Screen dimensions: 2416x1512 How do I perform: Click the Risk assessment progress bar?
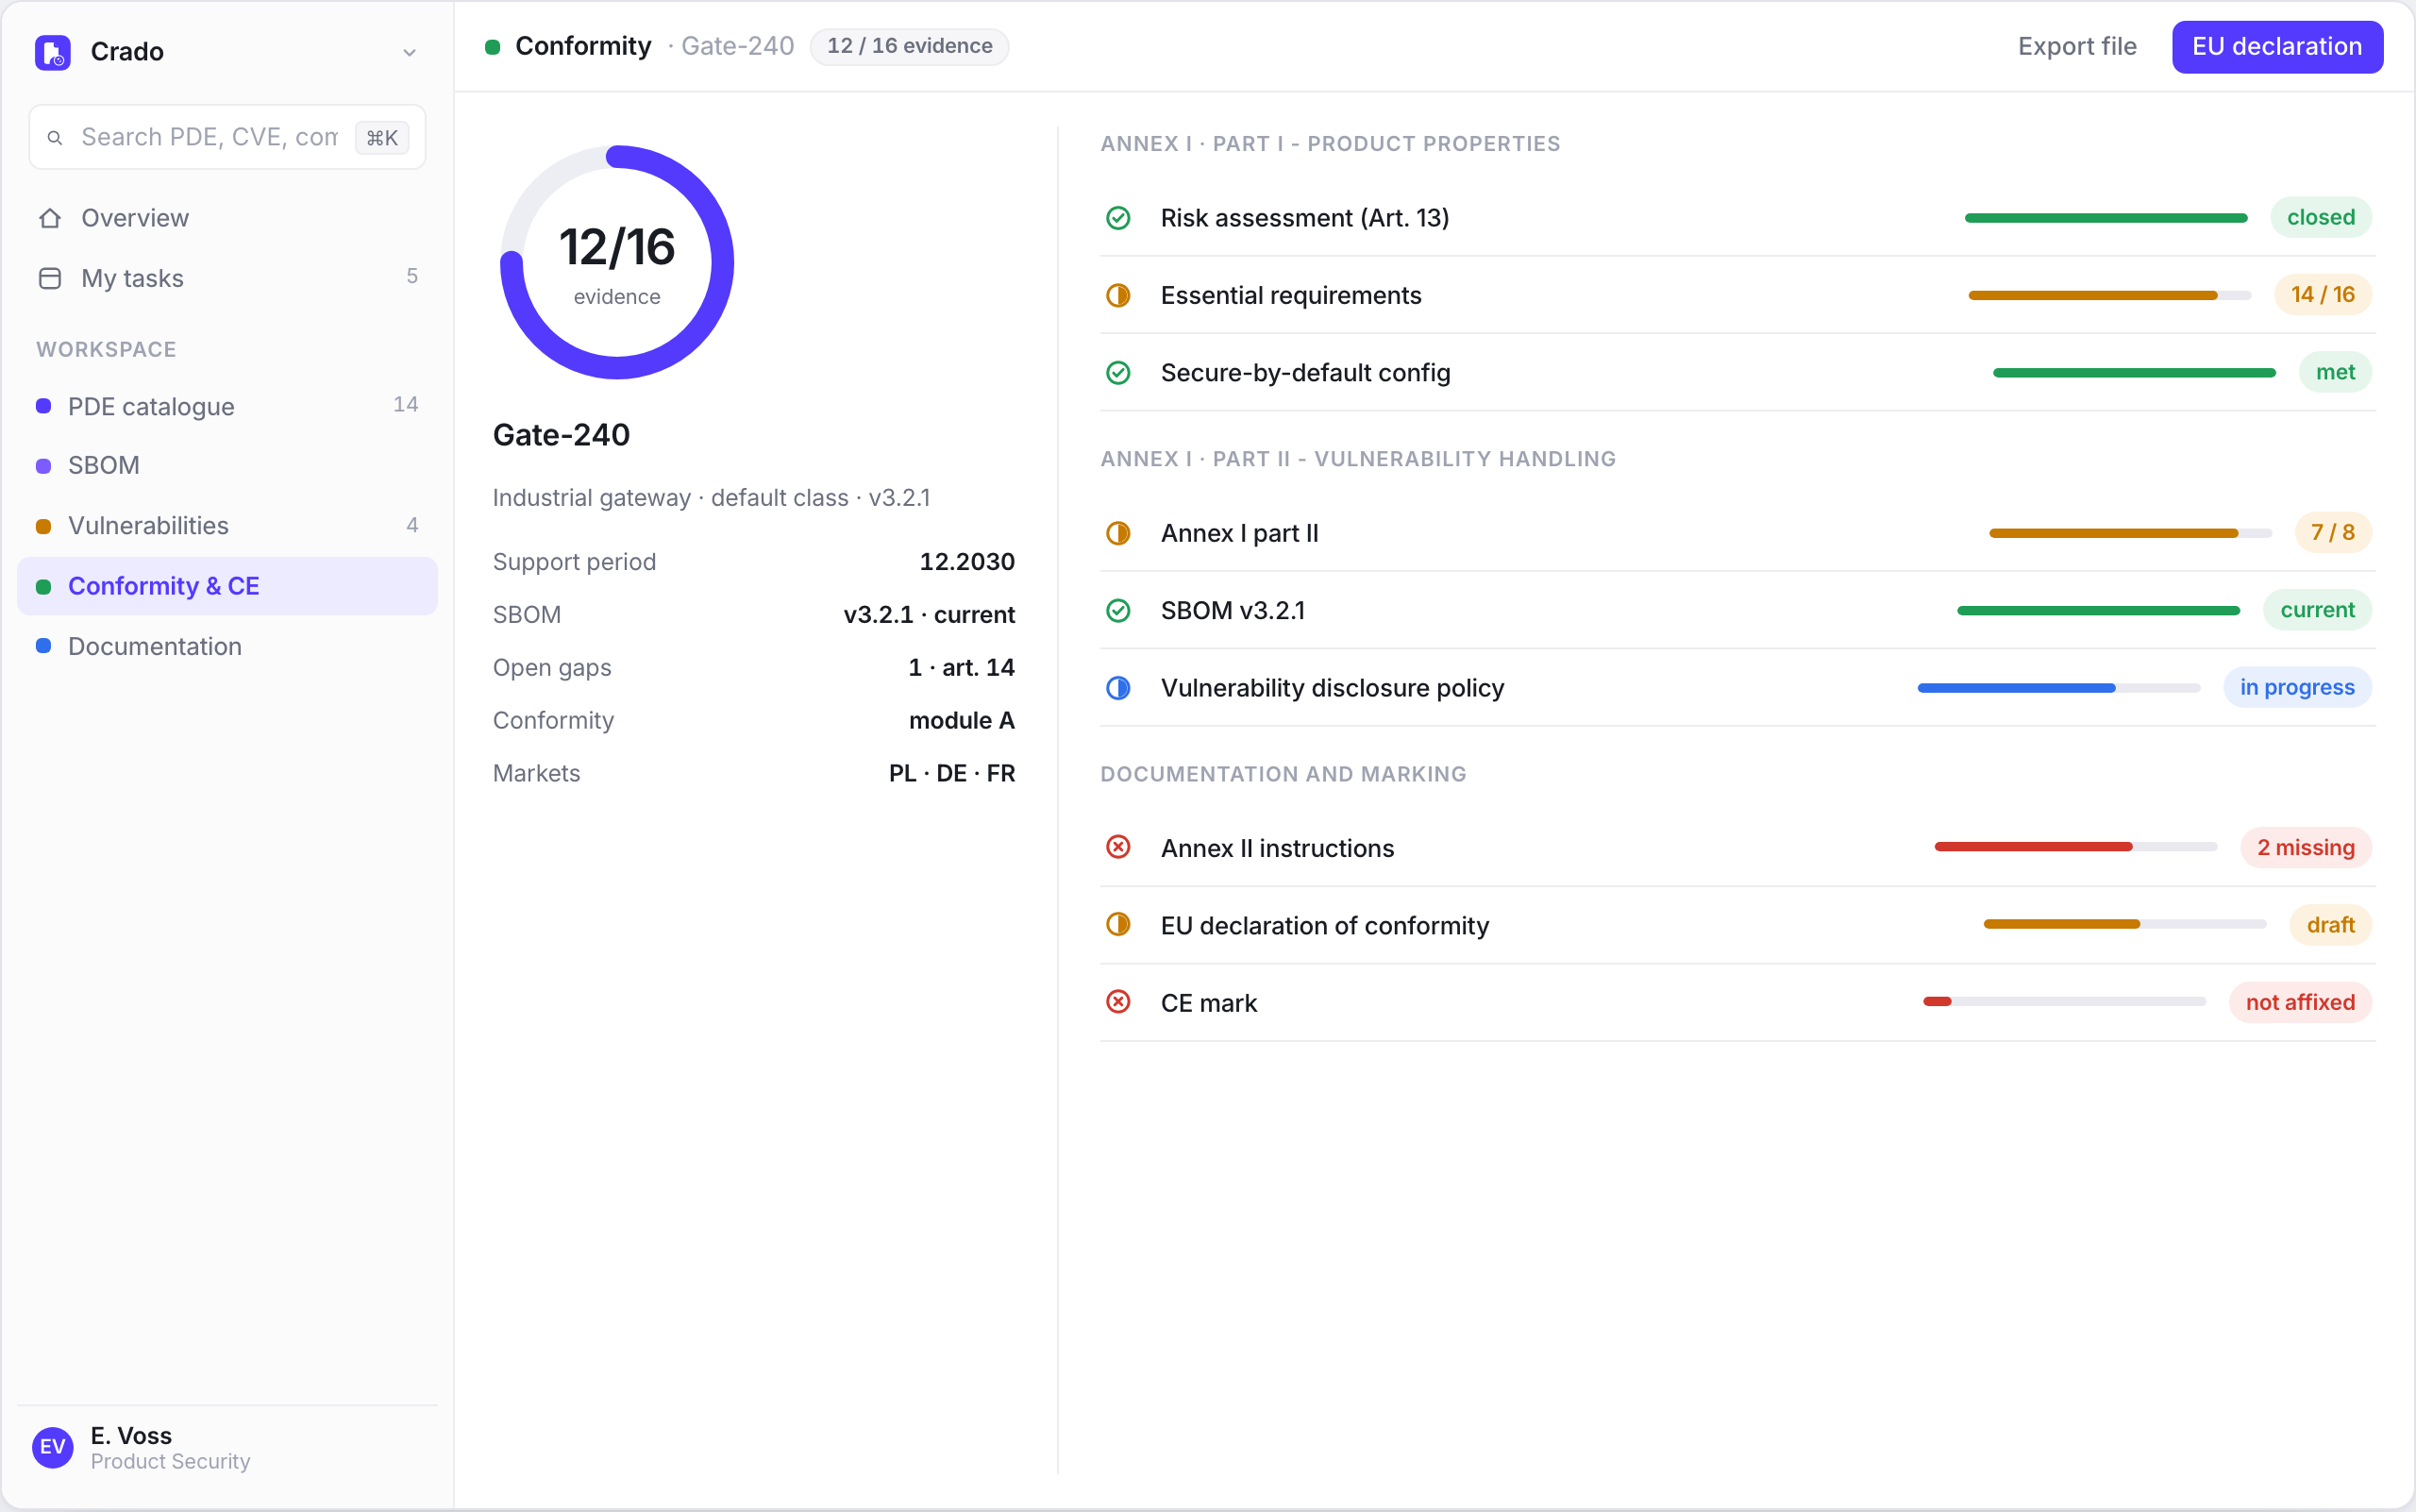[x=2106, y=218]
